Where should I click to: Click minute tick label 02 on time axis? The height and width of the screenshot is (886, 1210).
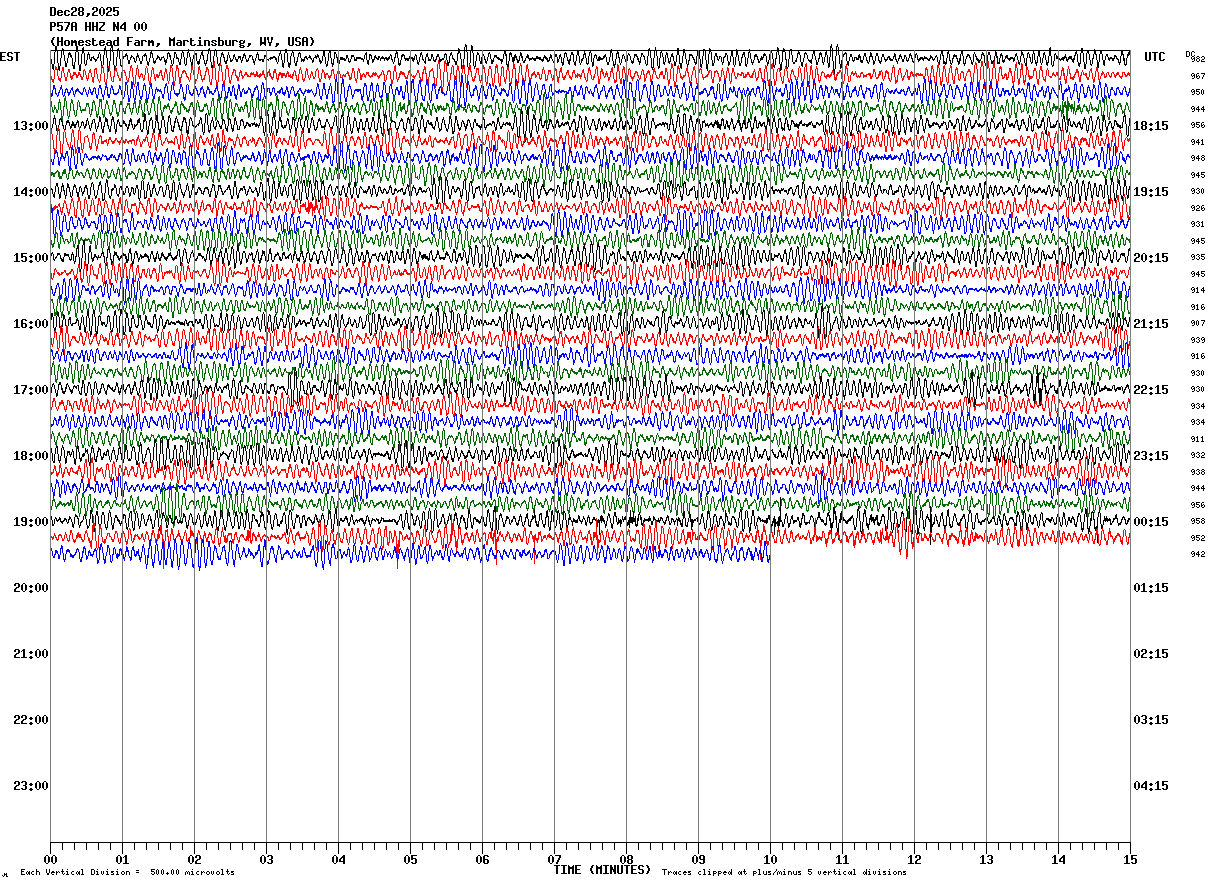pyautogui.click(x=194, y=859)
